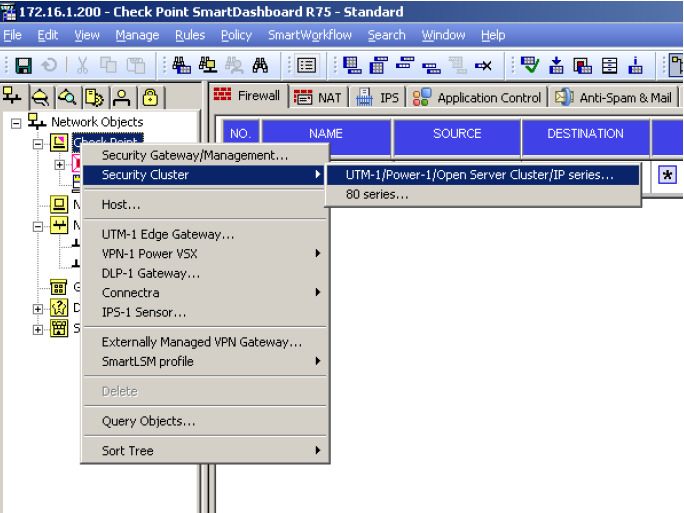Open the Sort Tree submenu
The image size is (684, 513).
[x=205, y=450]
